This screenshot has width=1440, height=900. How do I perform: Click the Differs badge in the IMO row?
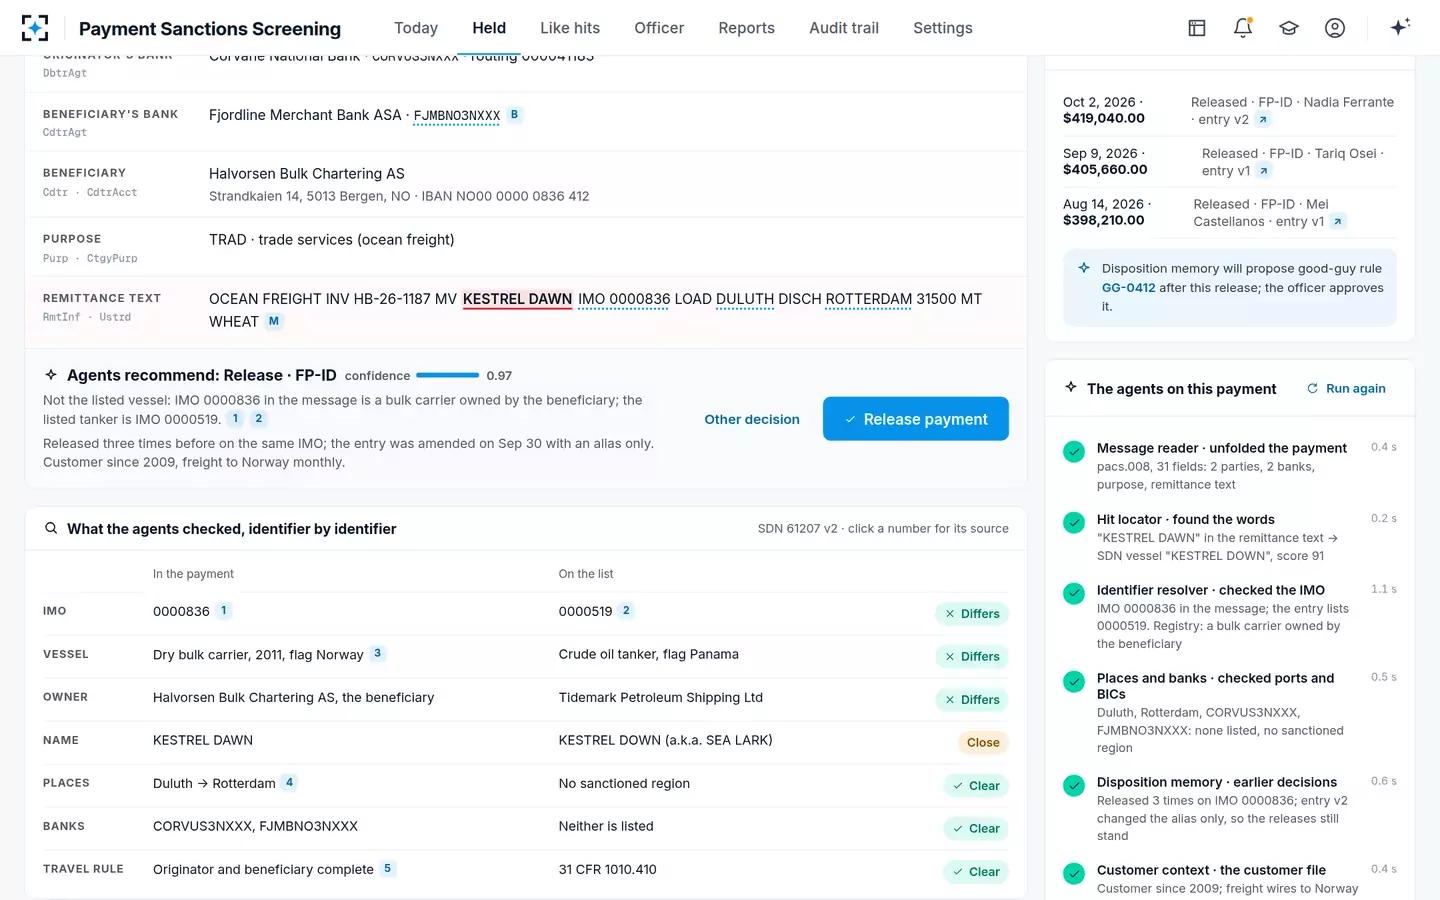click(972, 613)
